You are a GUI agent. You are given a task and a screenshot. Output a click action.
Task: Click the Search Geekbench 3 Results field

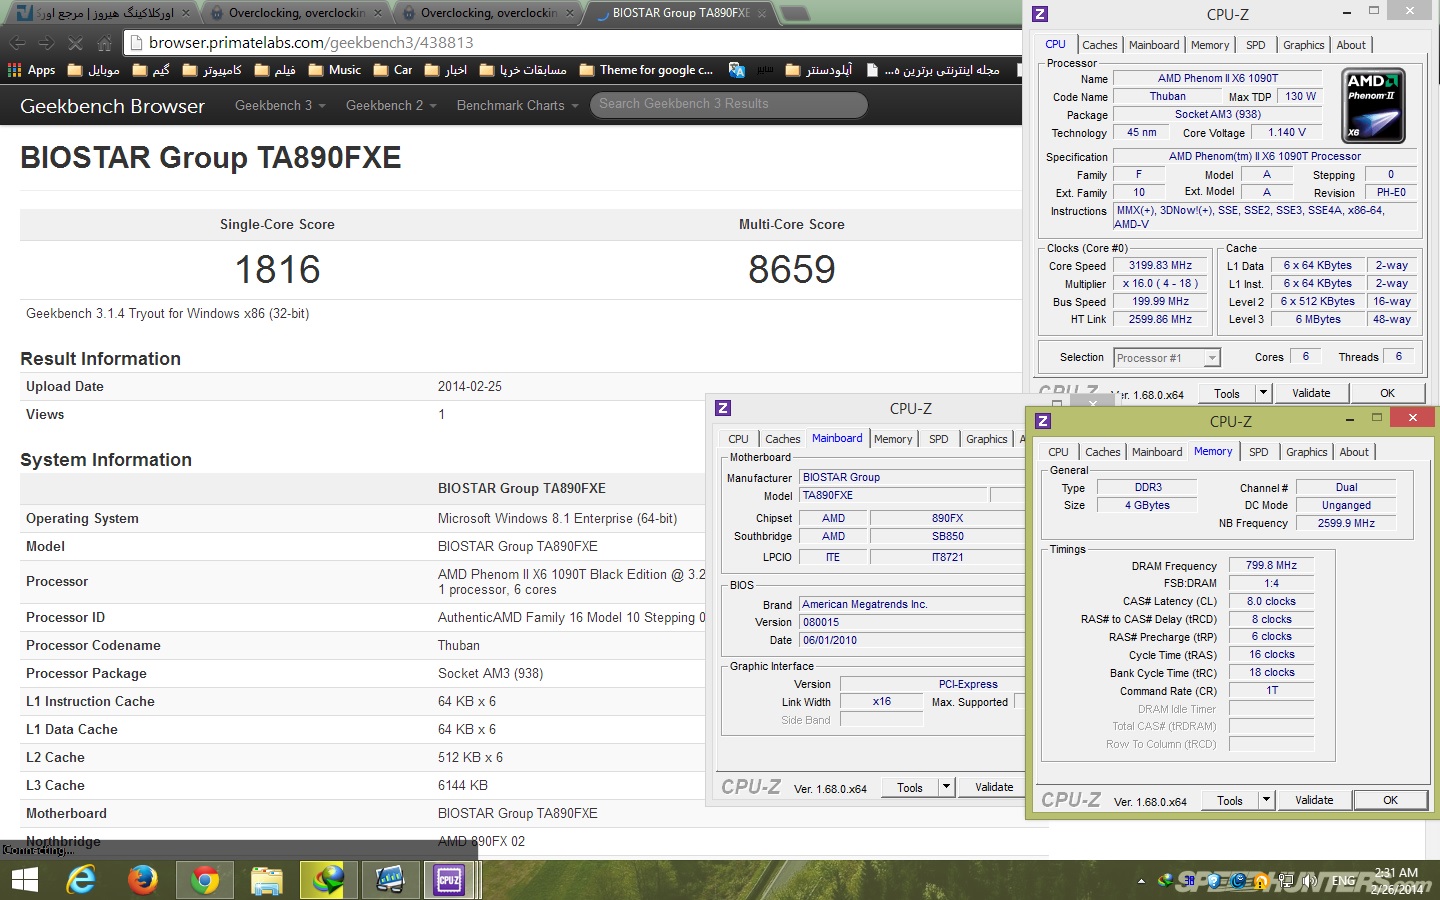[x=728, y=104]
